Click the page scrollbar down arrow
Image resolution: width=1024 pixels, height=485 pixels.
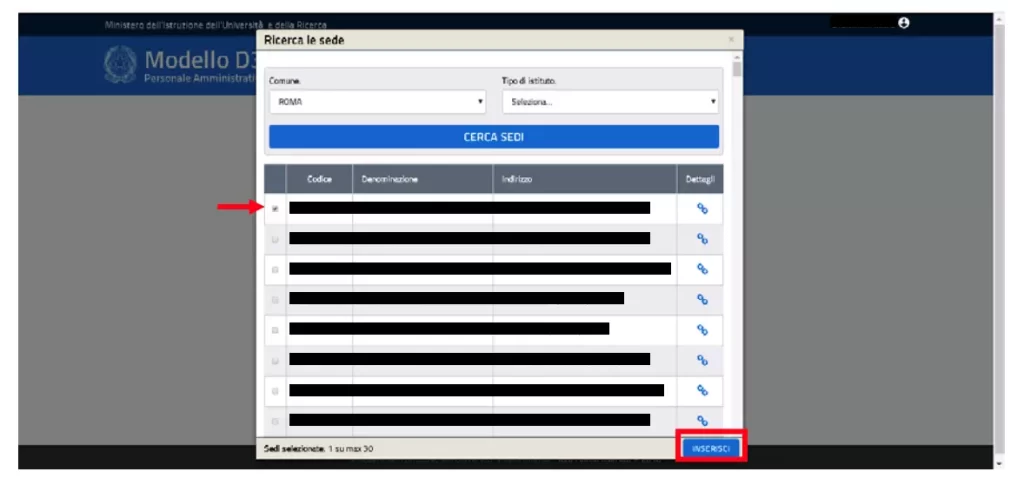click(999, 463)
